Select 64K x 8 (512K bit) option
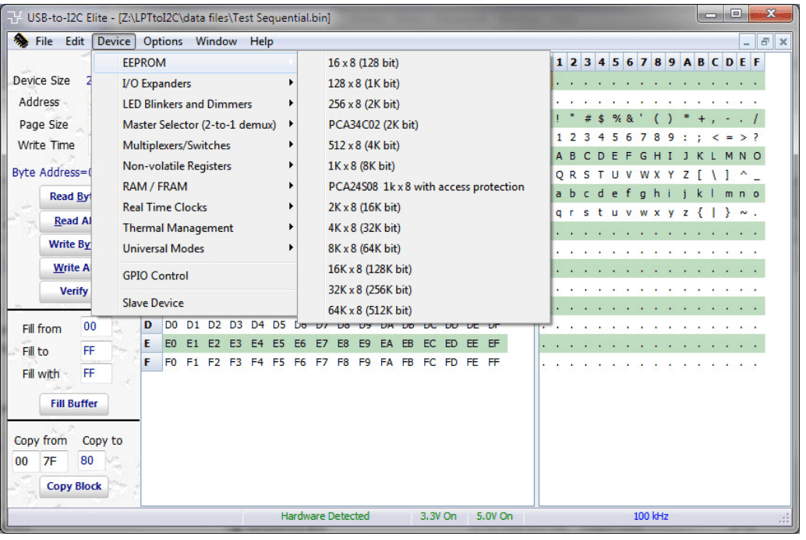Viewport: 806px width, 540px height. point(369,310)
